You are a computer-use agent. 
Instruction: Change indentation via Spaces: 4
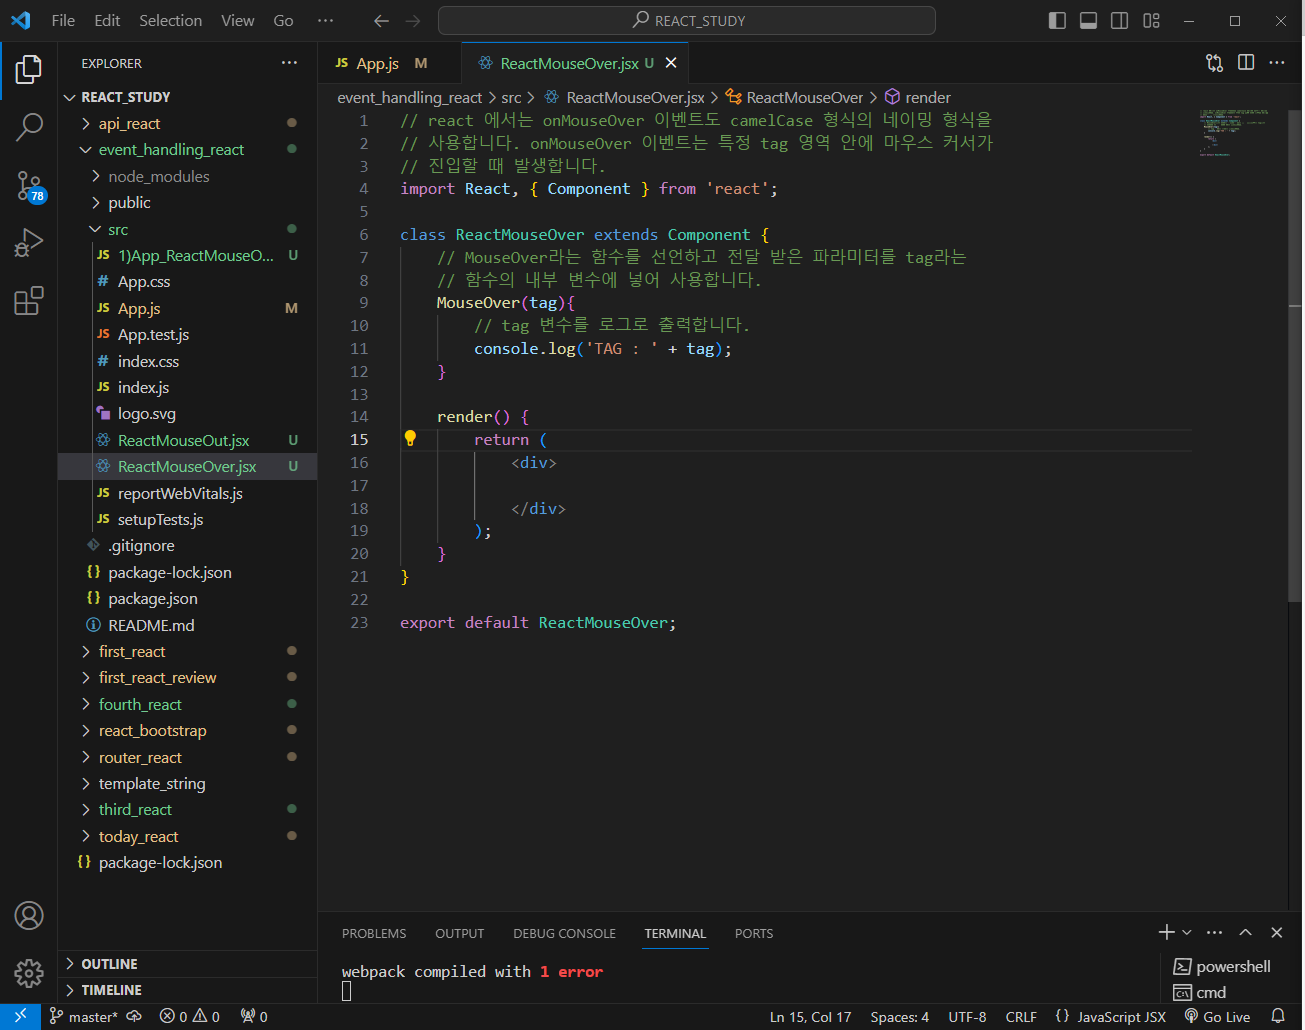pos(899,1016)
